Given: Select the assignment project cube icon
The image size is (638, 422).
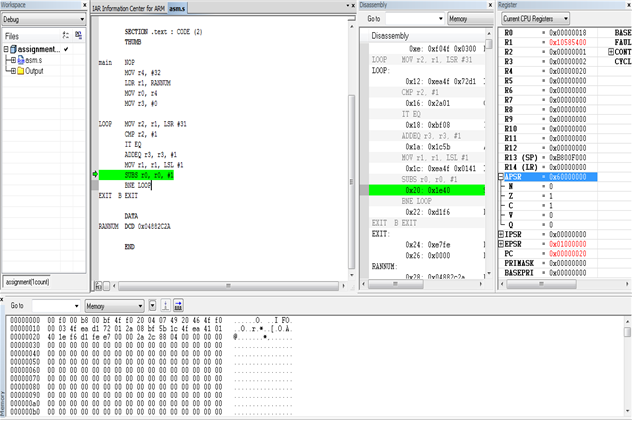Looking at the screenshot, I should (13, 49).
